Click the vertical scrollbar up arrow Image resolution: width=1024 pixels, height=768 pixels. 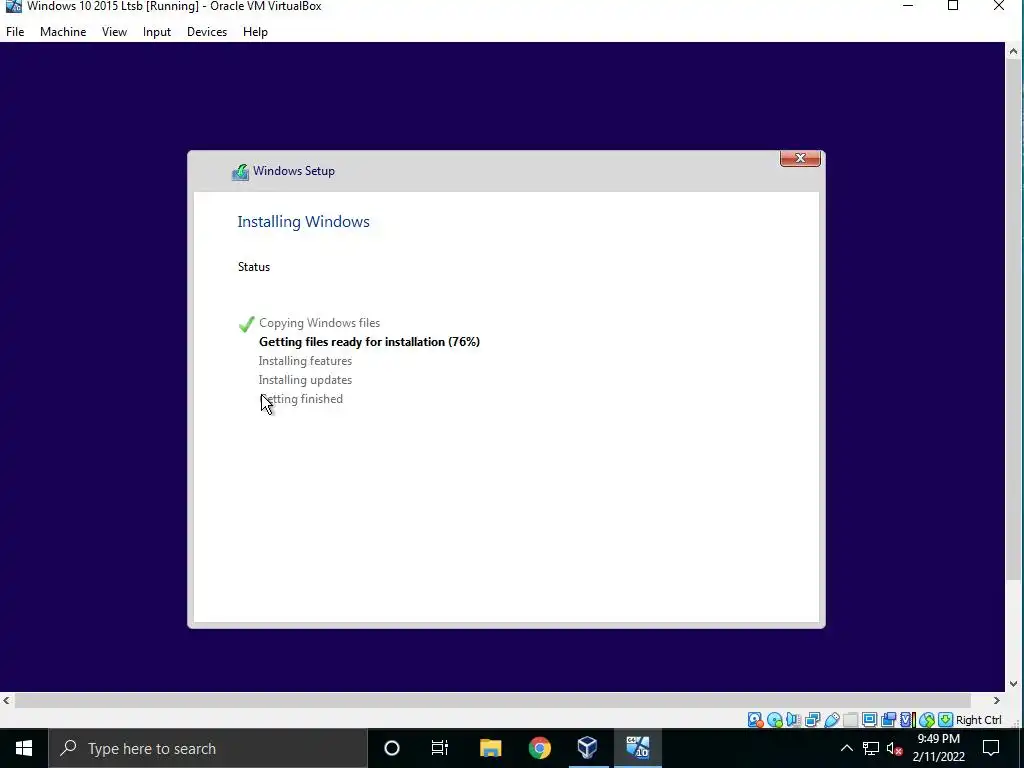point(1014,51)
